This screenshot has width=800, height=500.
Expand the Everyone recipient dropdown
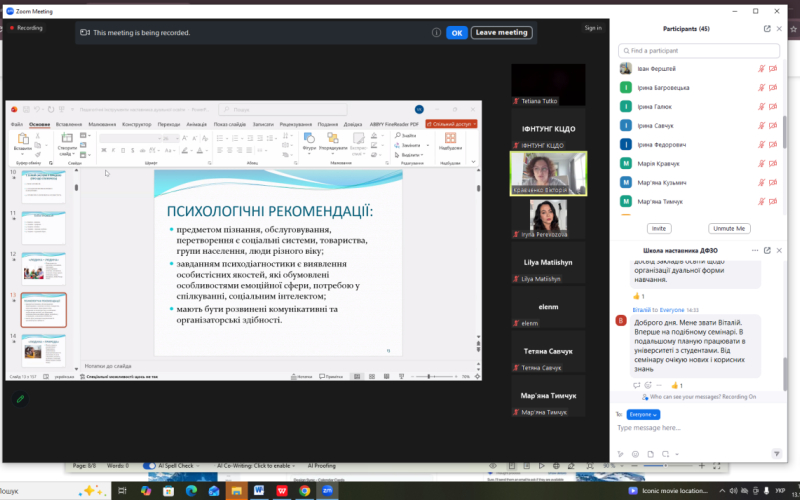coord(643,414)
